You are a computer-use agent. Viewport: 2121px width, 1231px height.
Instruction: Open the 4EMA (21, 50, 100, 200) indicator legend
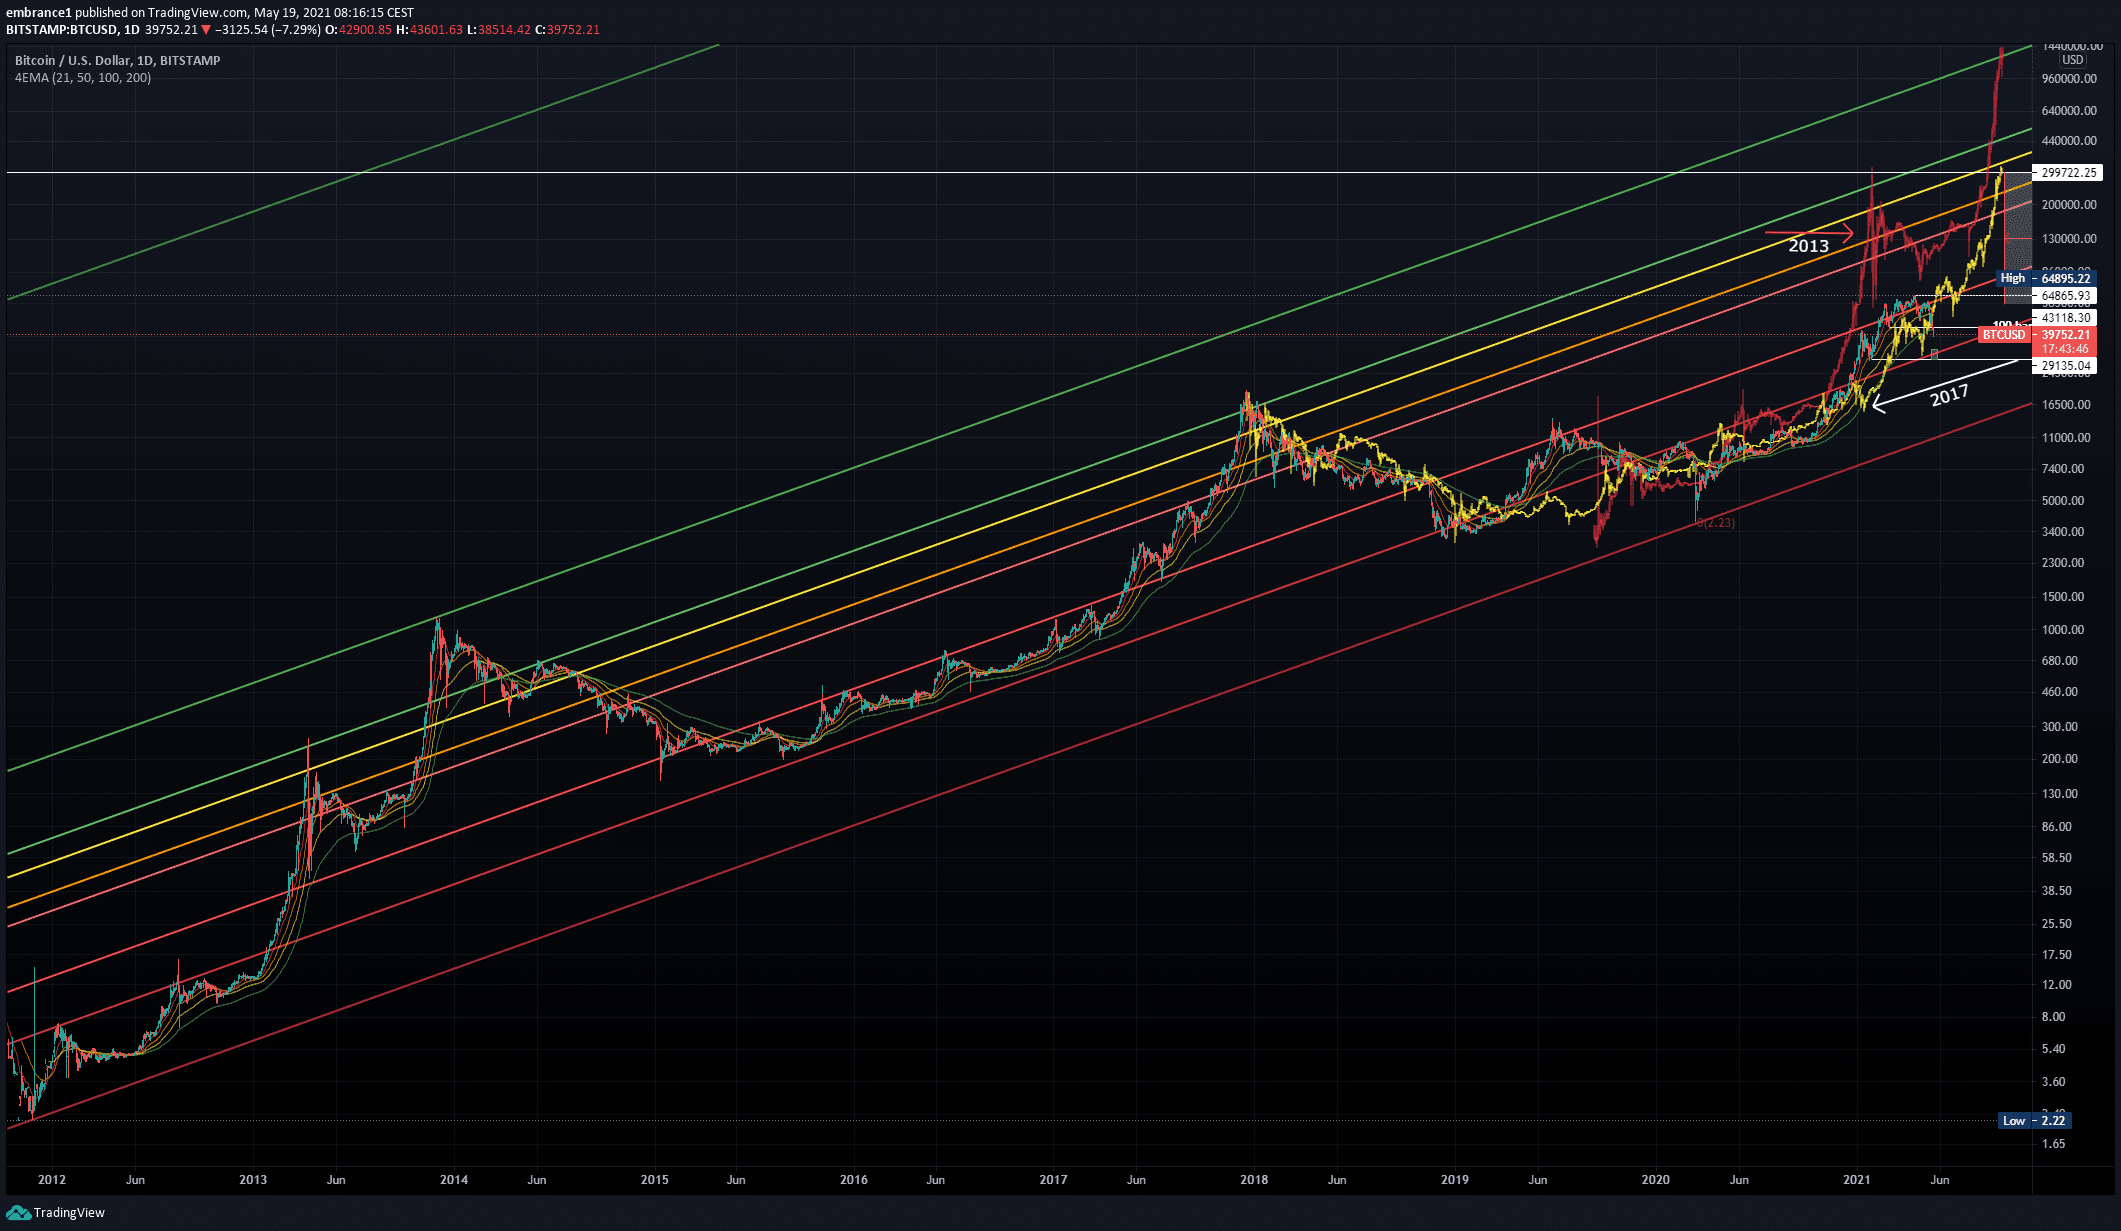pos(83,78)
